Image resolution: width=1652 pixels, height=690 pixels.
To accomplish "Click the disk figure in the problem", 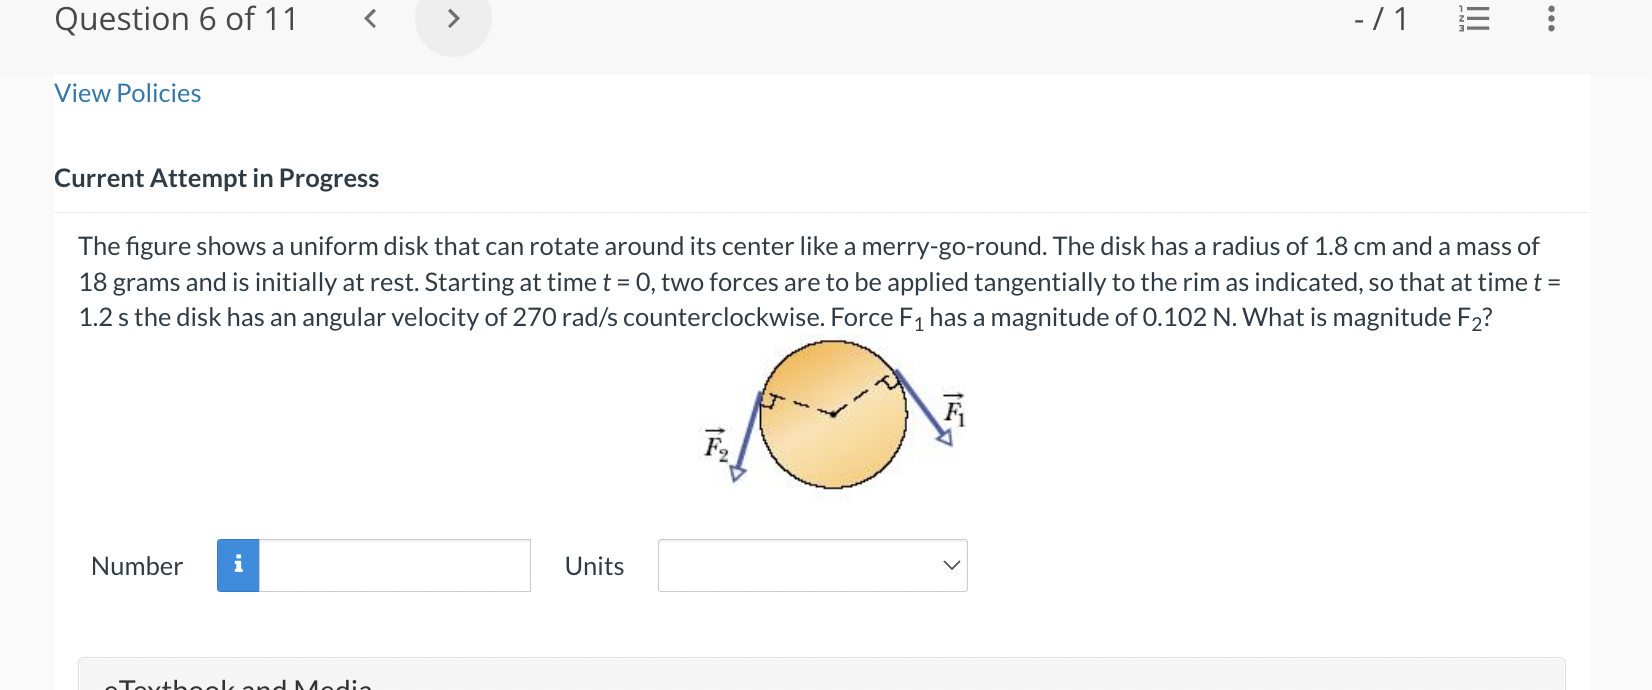I will pos(834,415).
